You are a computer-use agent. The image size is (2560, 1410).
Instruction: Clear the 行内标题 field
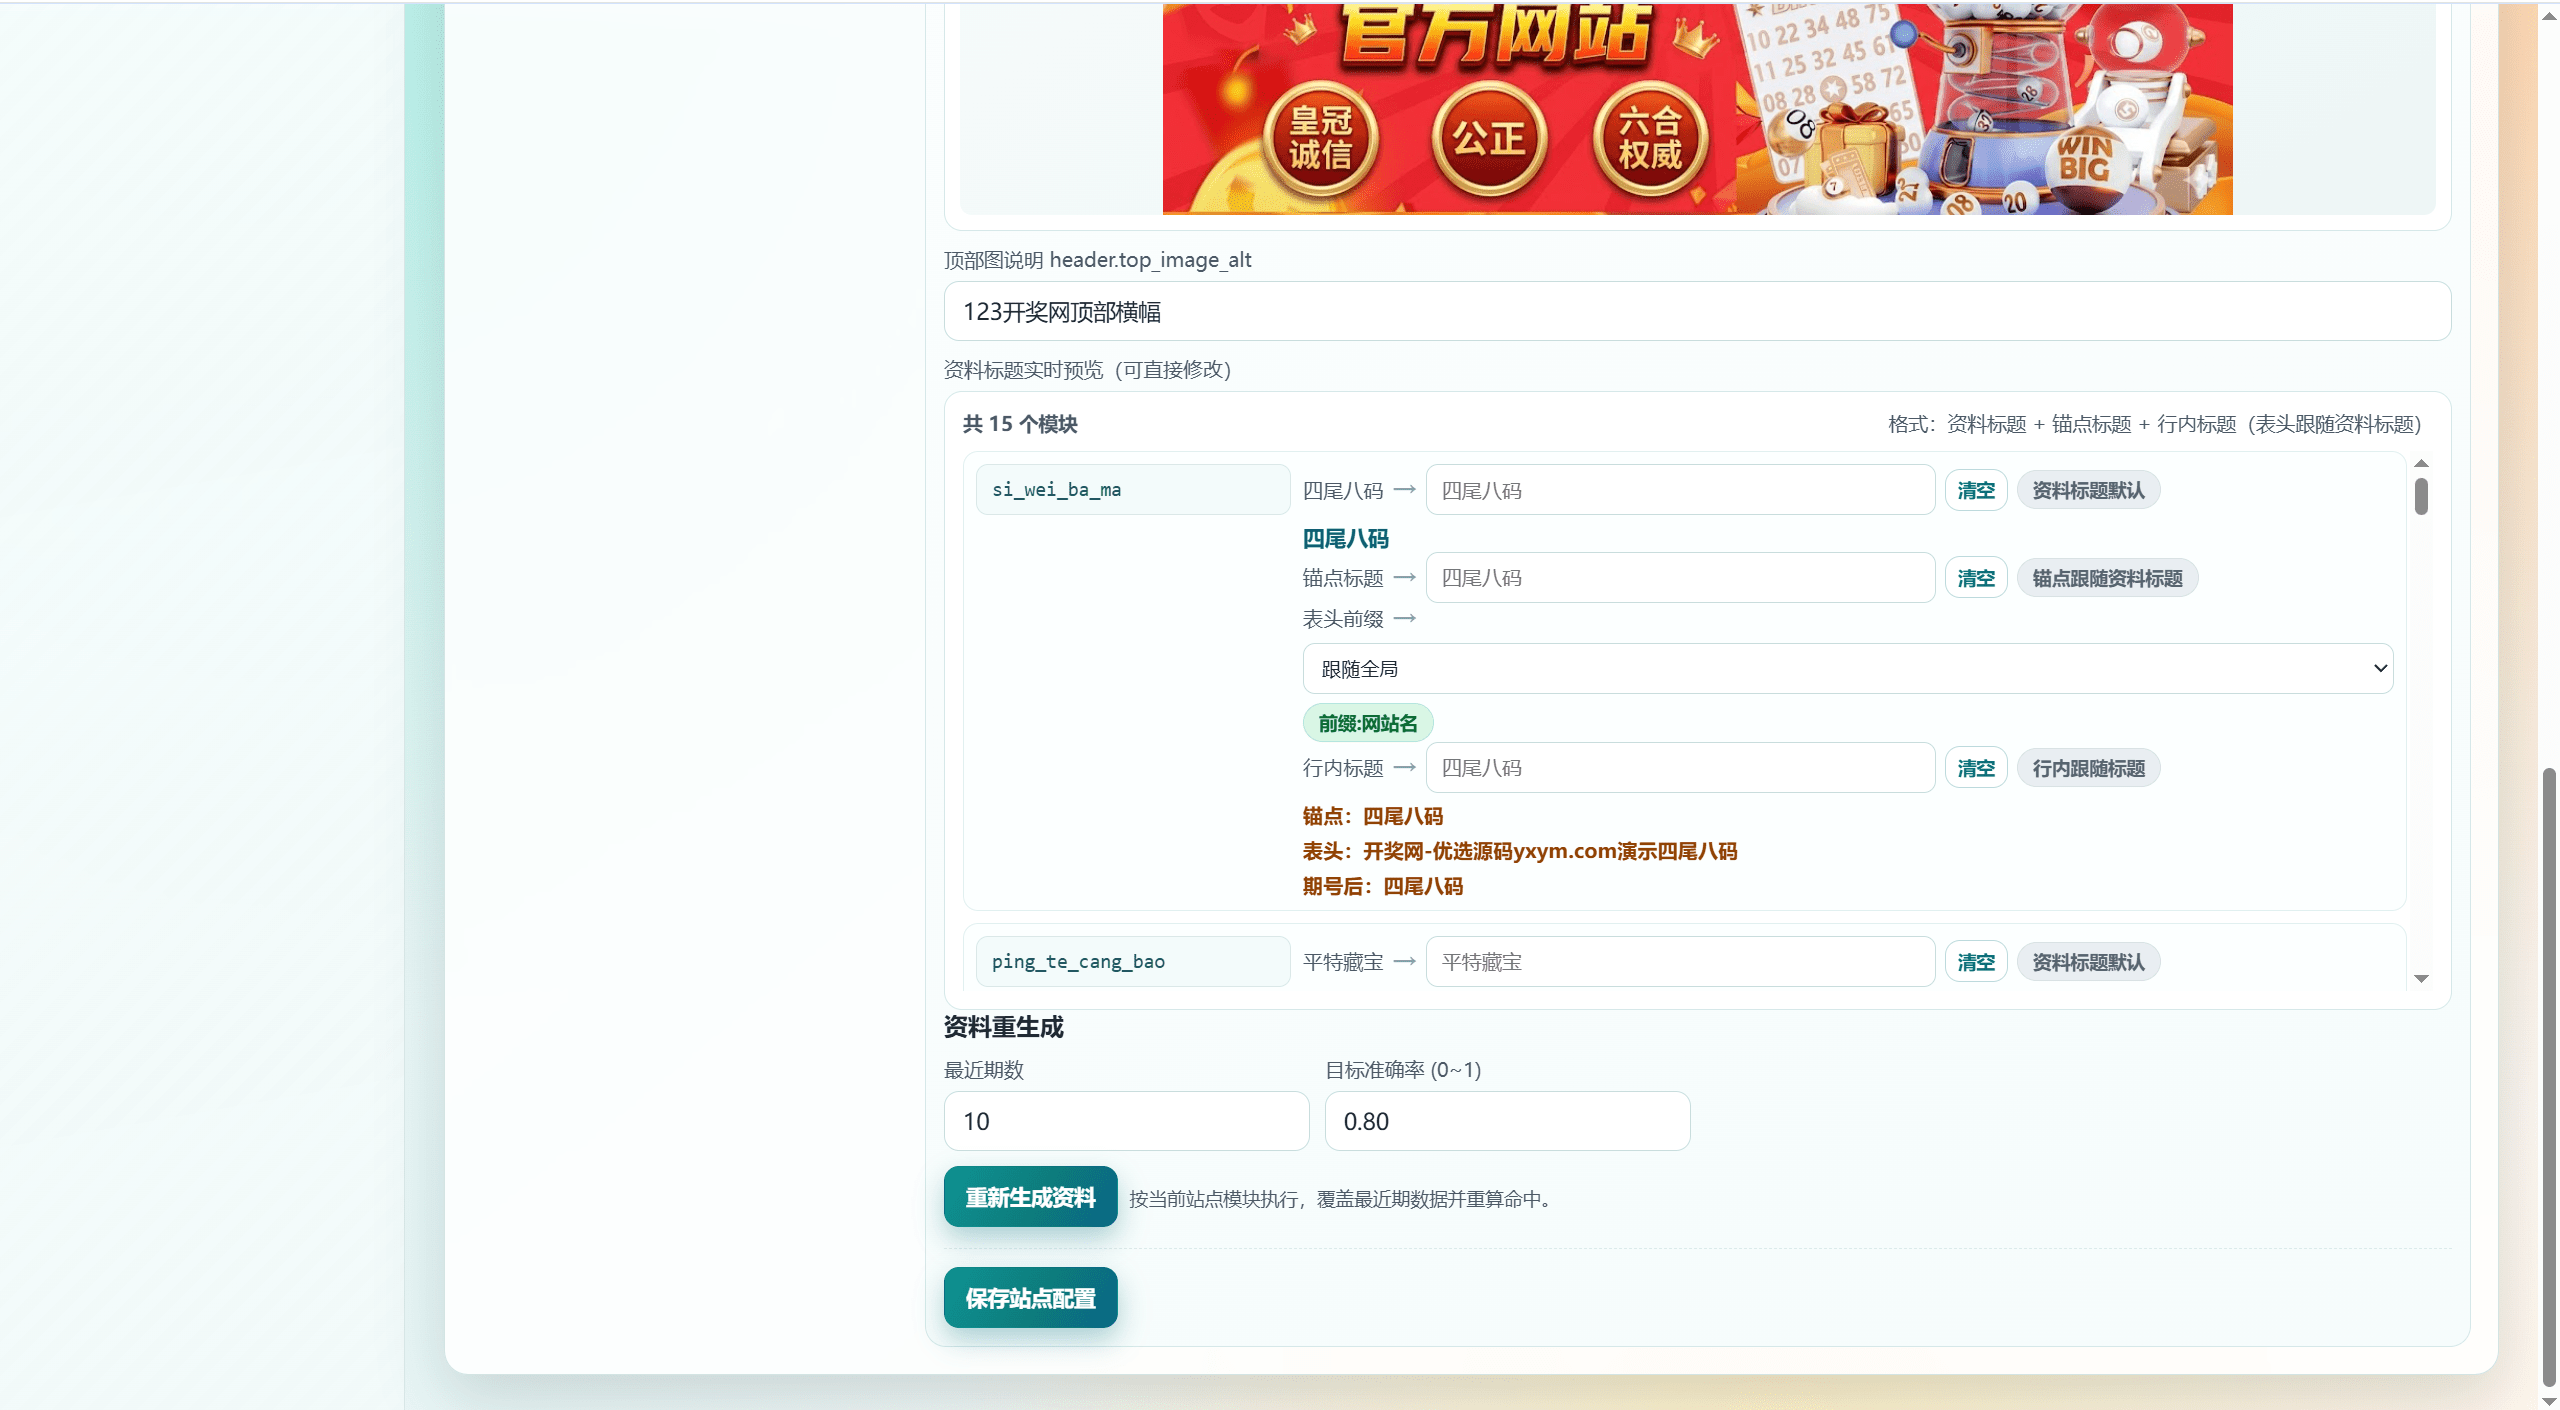click(1976, 768)
